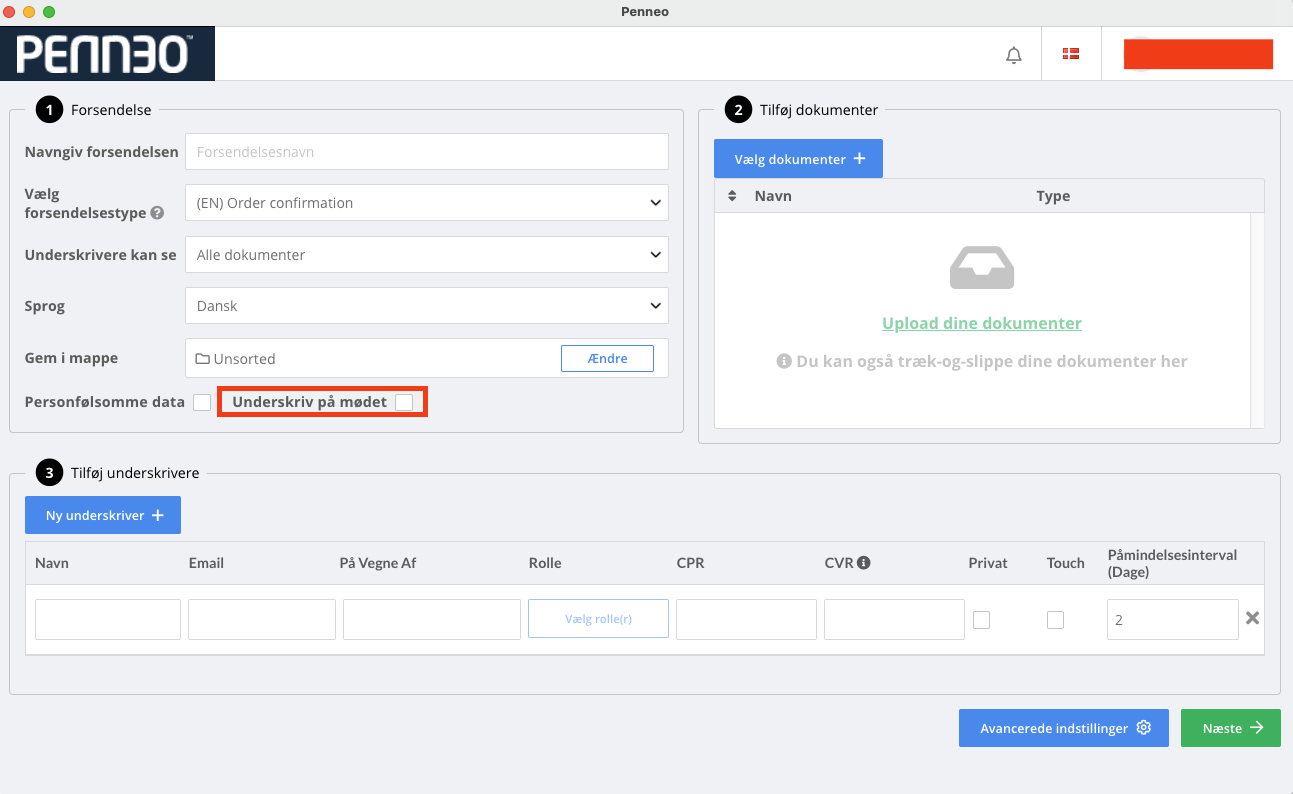Click the CVR info icon
1293x794 pixels.
point(864,563)
